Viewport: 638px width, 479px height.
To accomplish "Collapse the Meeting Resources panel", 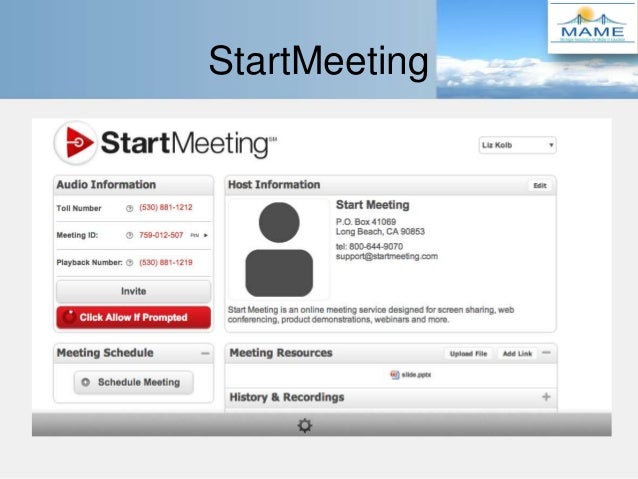I will (546, 352).
